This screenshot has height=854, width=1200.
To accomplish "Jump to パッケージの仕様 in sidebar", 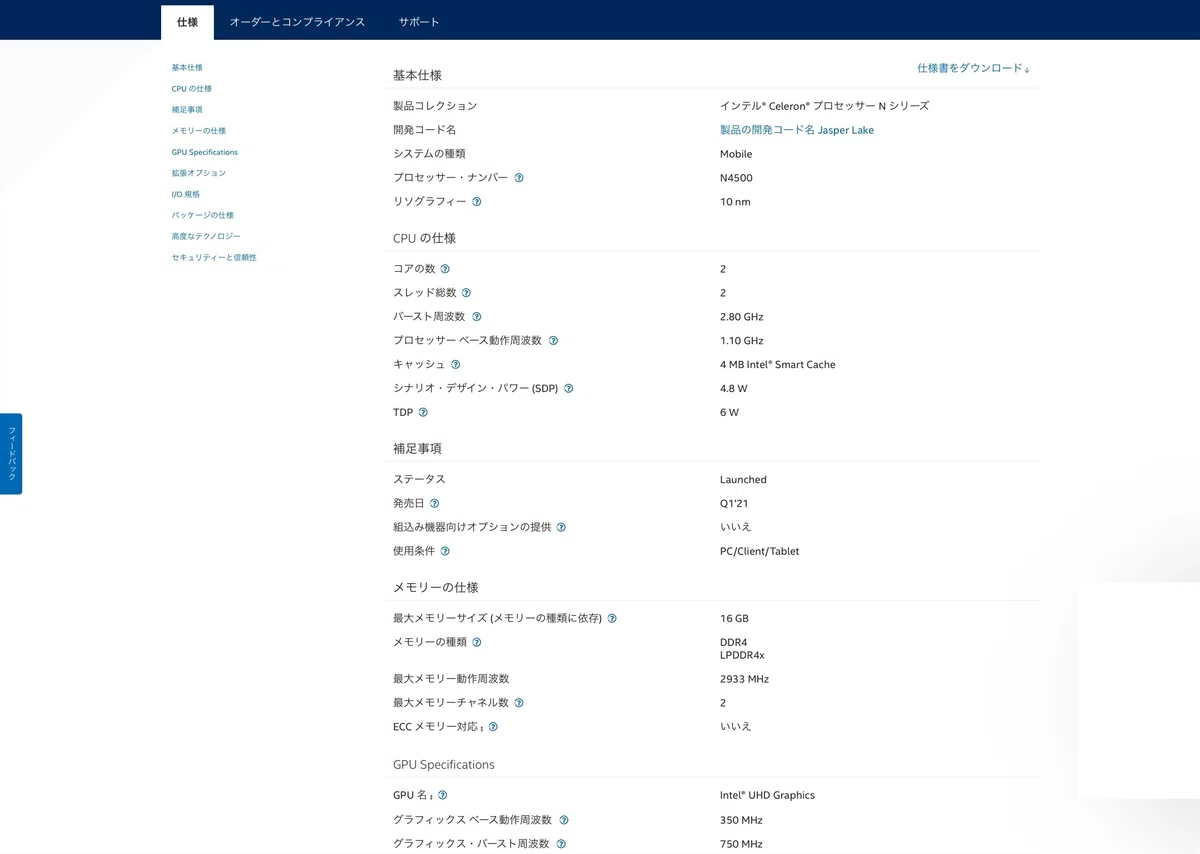I will pos(203,215).
